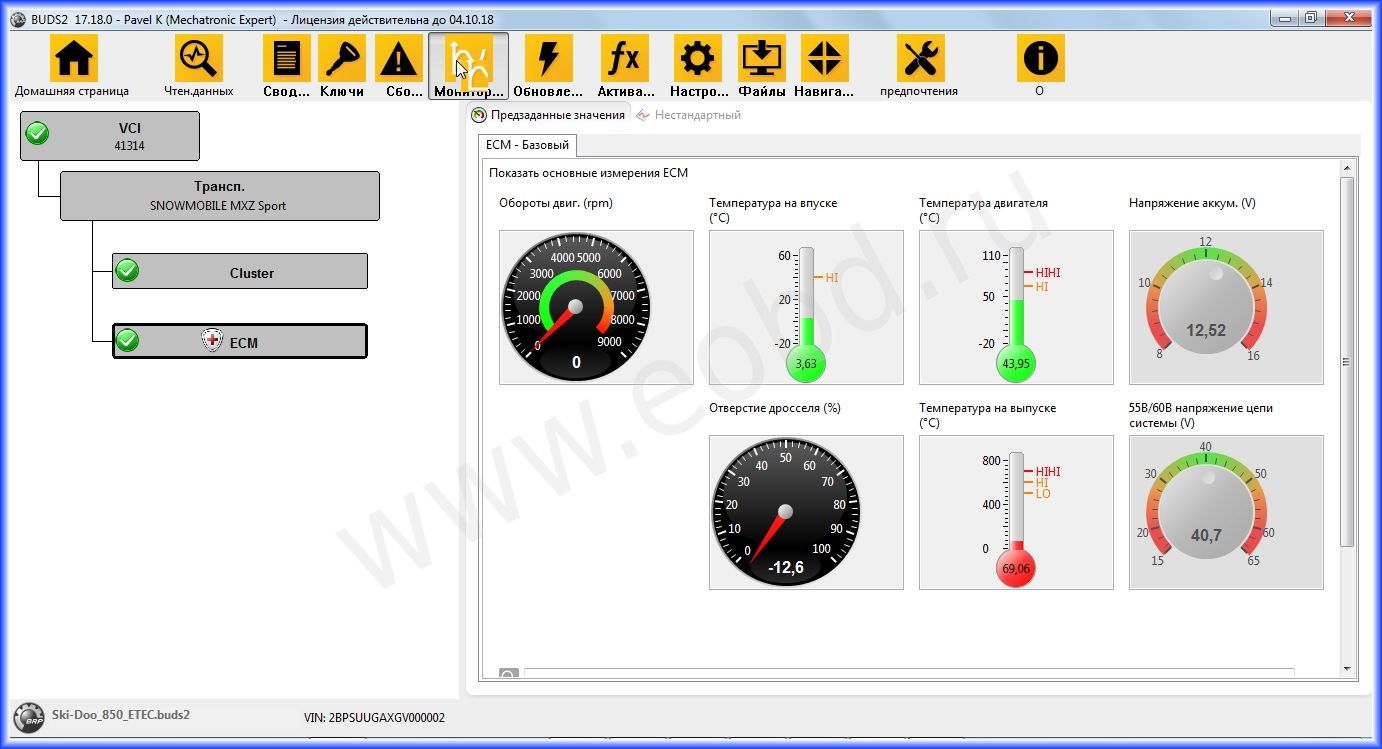
Task: Open the Сбо... faults warning icon
Action: (x=399, y=58)
